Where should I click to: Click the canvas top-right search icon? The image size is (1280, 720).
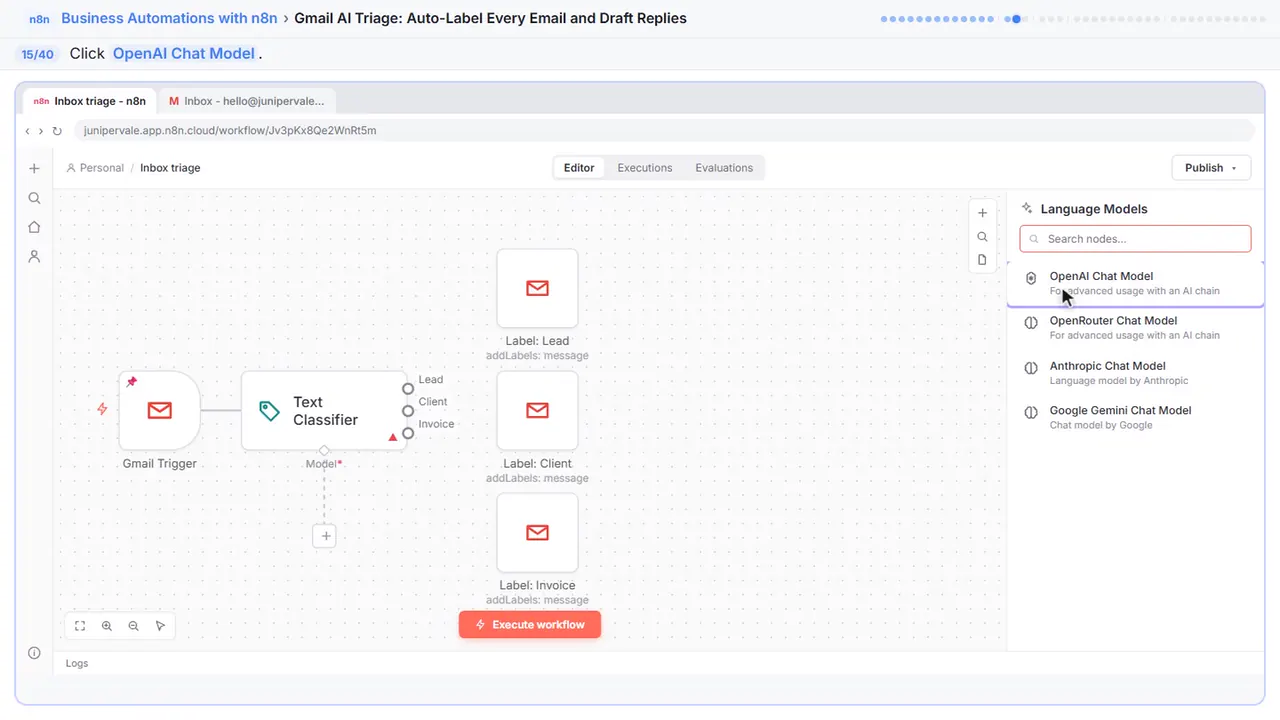click(x=982, y=237)
